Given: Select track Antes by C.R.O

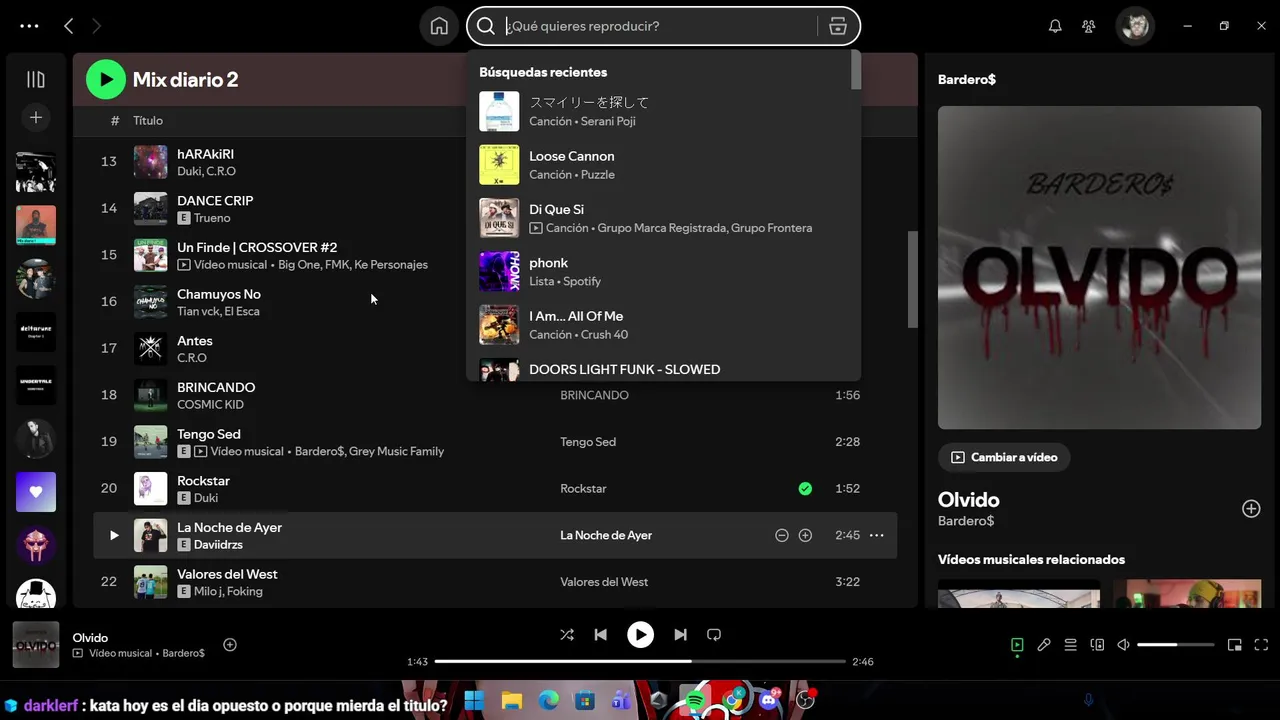Looking at the screenshot, I should coord(195,341).
